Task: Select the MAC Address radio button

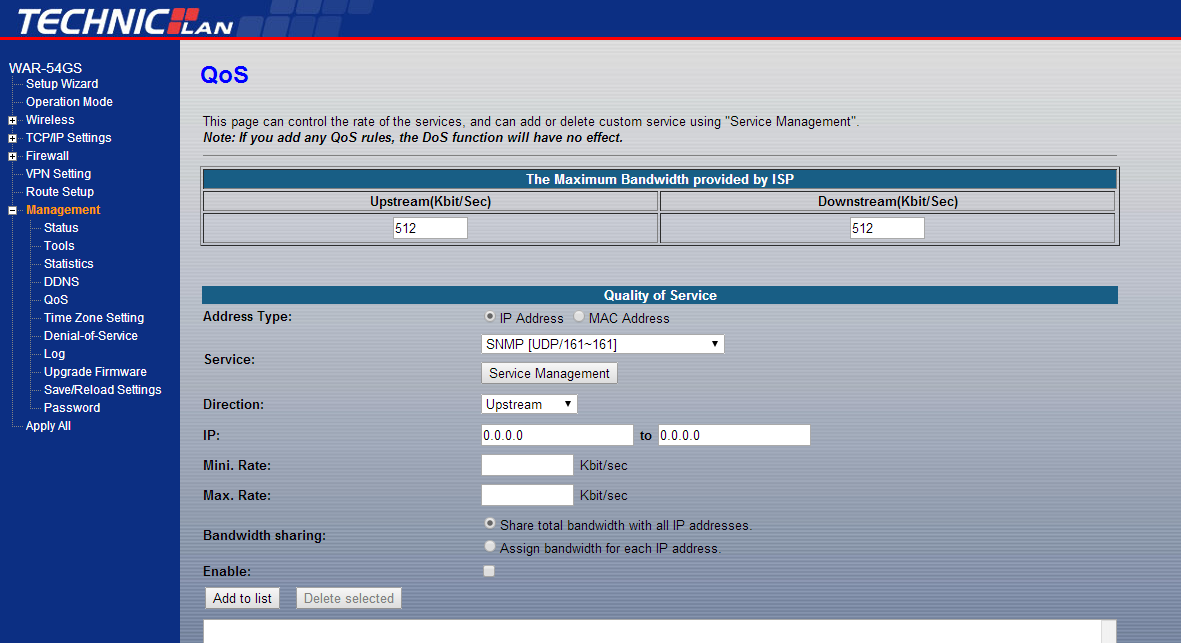Action: pos(578,317)
